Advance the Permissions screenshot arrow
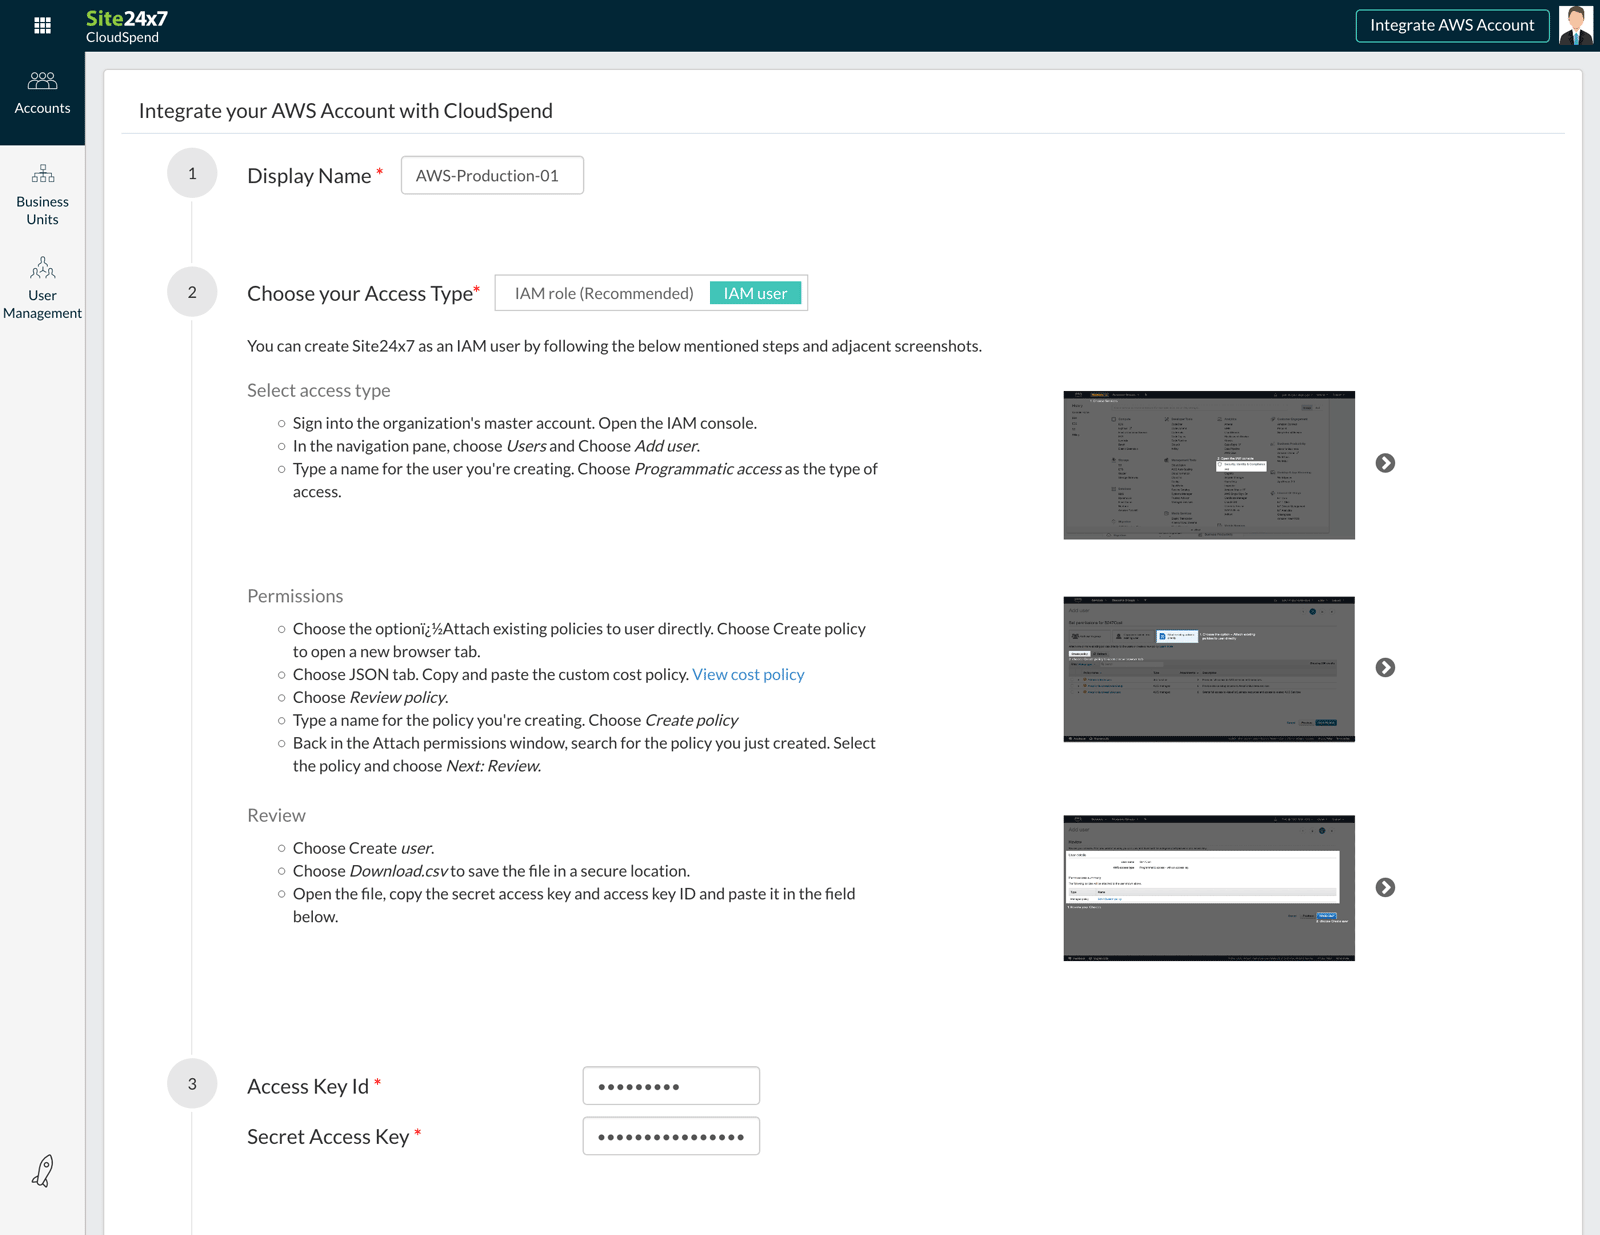 pyautogui.click(x=1385, y=668)
